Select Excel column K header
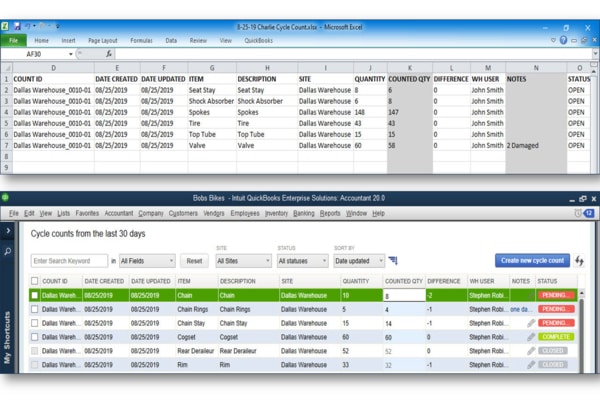Image resolution: width=600 pixels, height=400 pixels. [410, 68]
